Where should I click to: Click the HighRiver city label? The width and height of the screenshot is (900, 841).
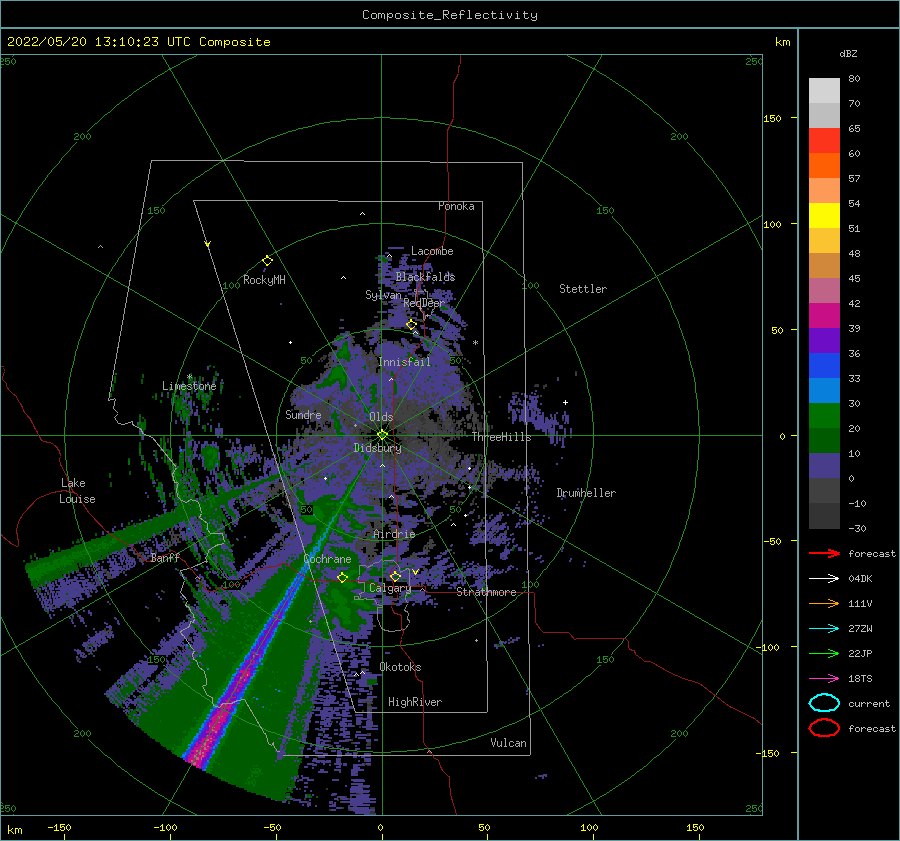tap(414, 702)
